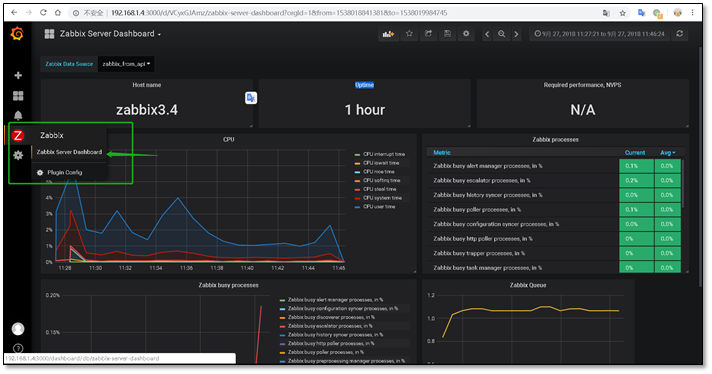This screenshot has width=712, height=374.
Task: Zoom out the time range
Action: 501,34
